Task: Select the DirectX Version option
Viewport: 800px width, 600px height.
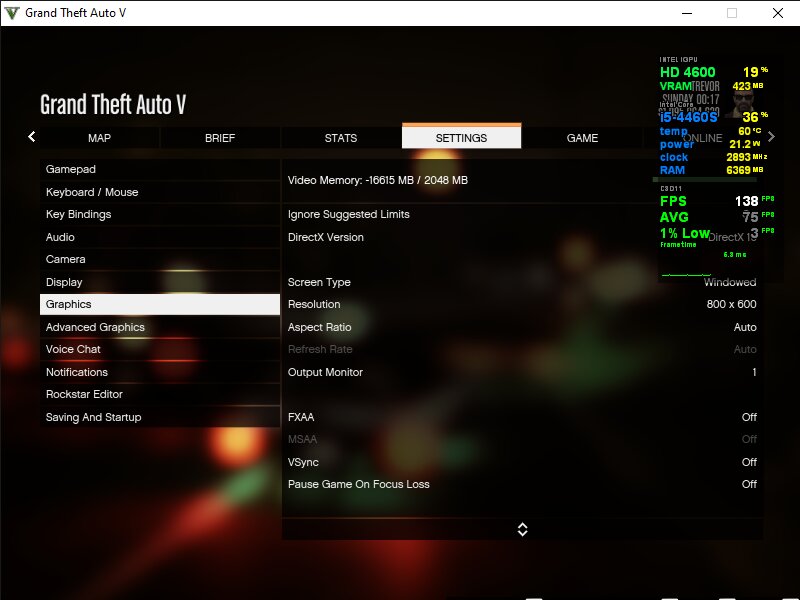Action: click(x=522, y=237)
